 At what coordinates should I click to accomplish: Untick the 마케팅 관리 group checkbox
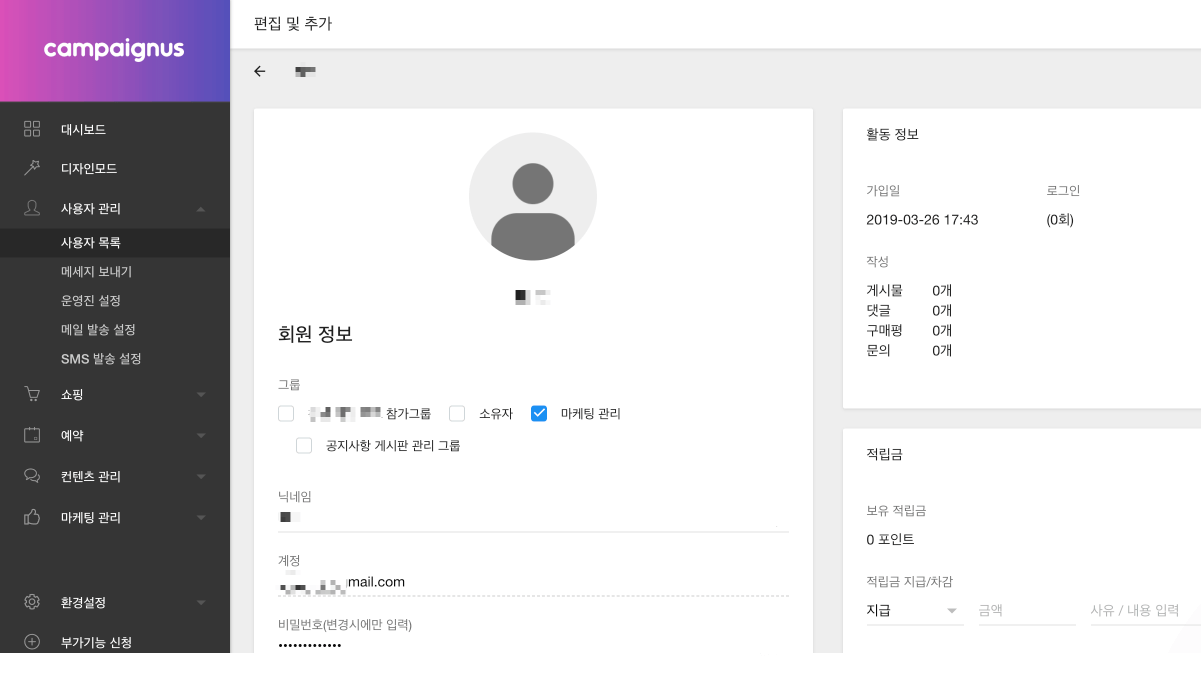click(x=539, y=413)
